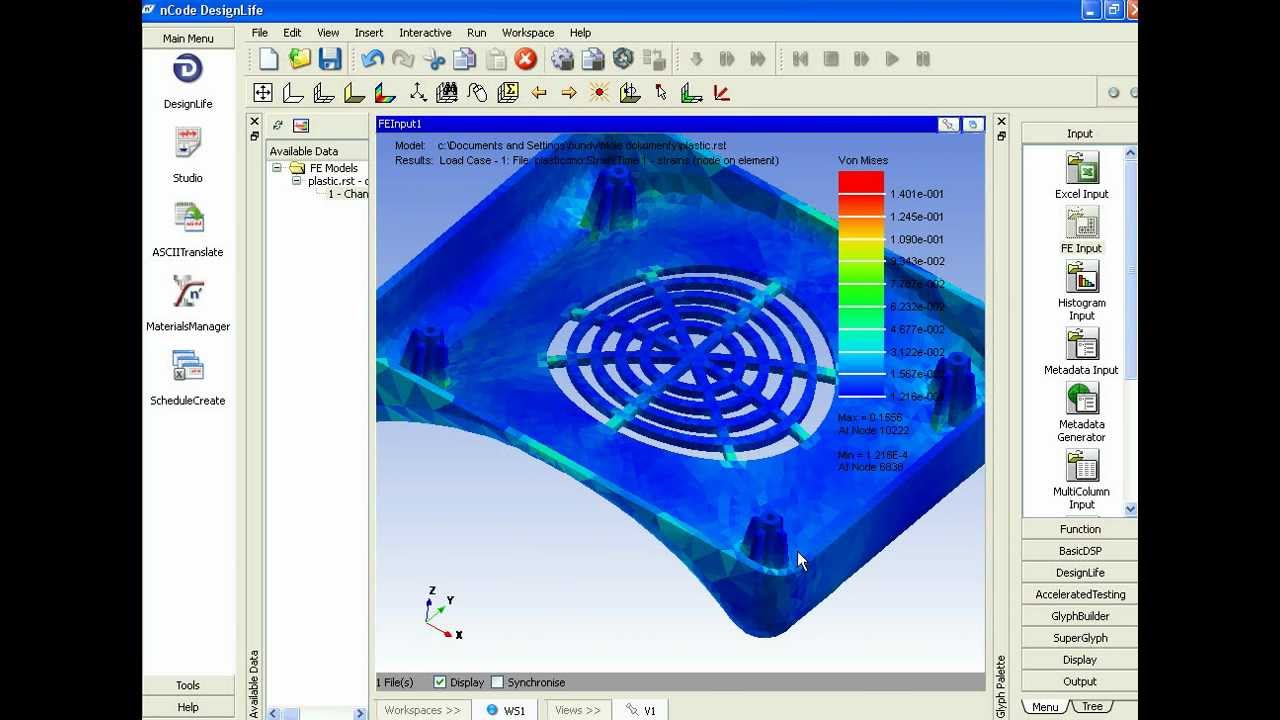Click the red diagonal arrow axis icon
Viewport: 1280px width, 720px height.
tap(721, 93)
